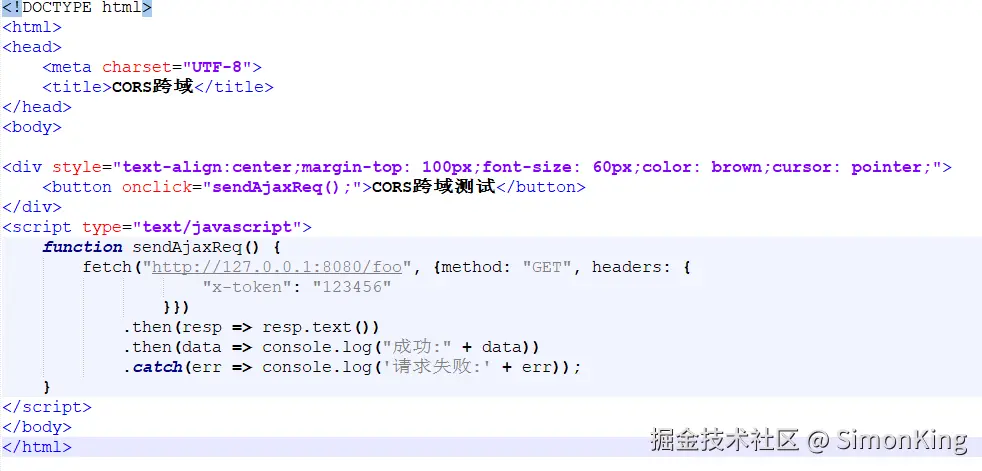Click the catch keyword
Image resolution: width=982 pixels, height=471 pixels.
tap(157, 367)
